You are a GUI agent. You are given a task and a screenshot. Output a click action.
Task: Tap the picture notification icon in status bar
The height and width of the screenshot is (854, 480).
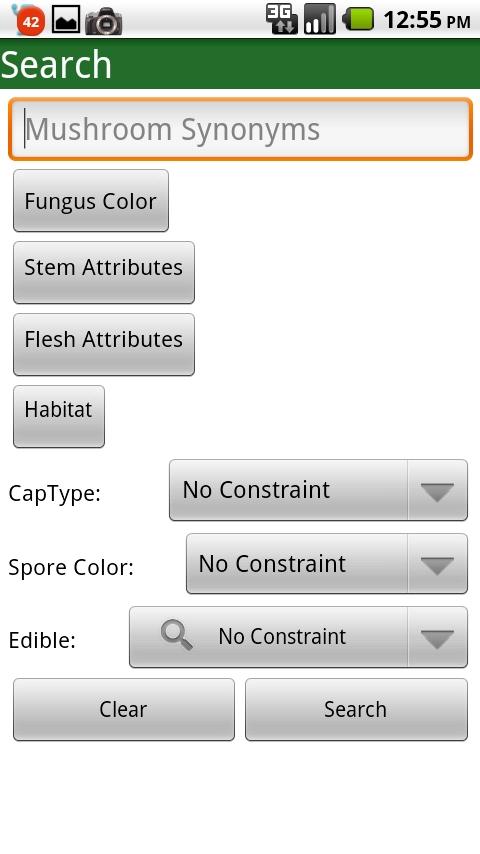[x=66, y=20]
